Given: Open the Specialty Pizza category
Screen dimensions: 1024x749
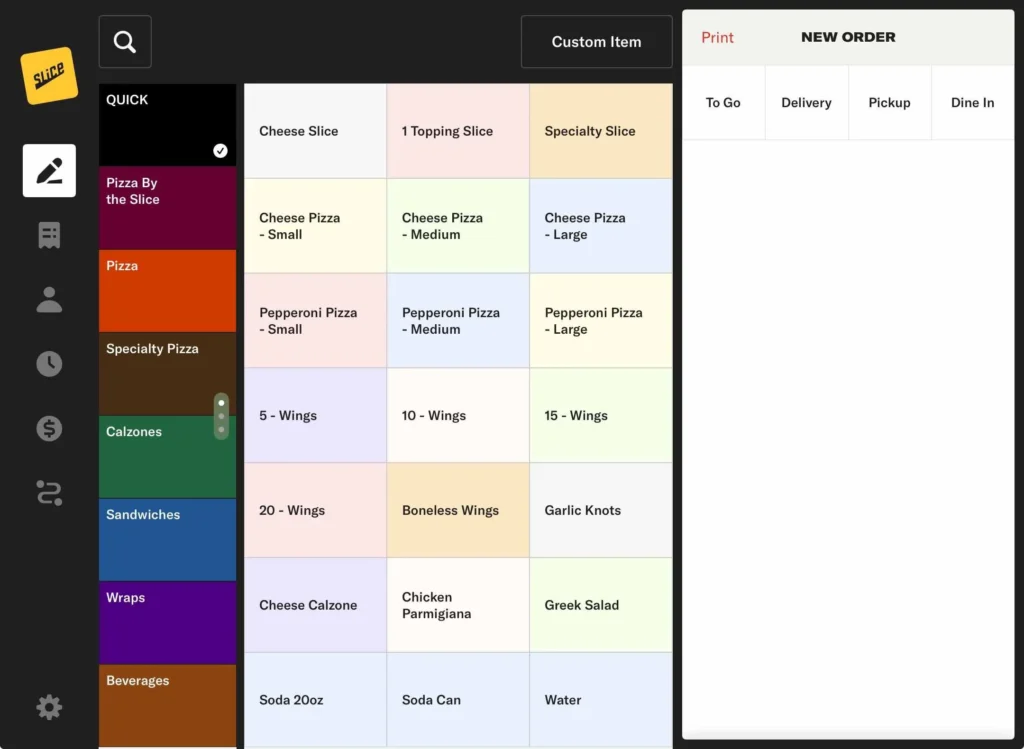Looking at the screenshot, I should (x=167, y=373).
